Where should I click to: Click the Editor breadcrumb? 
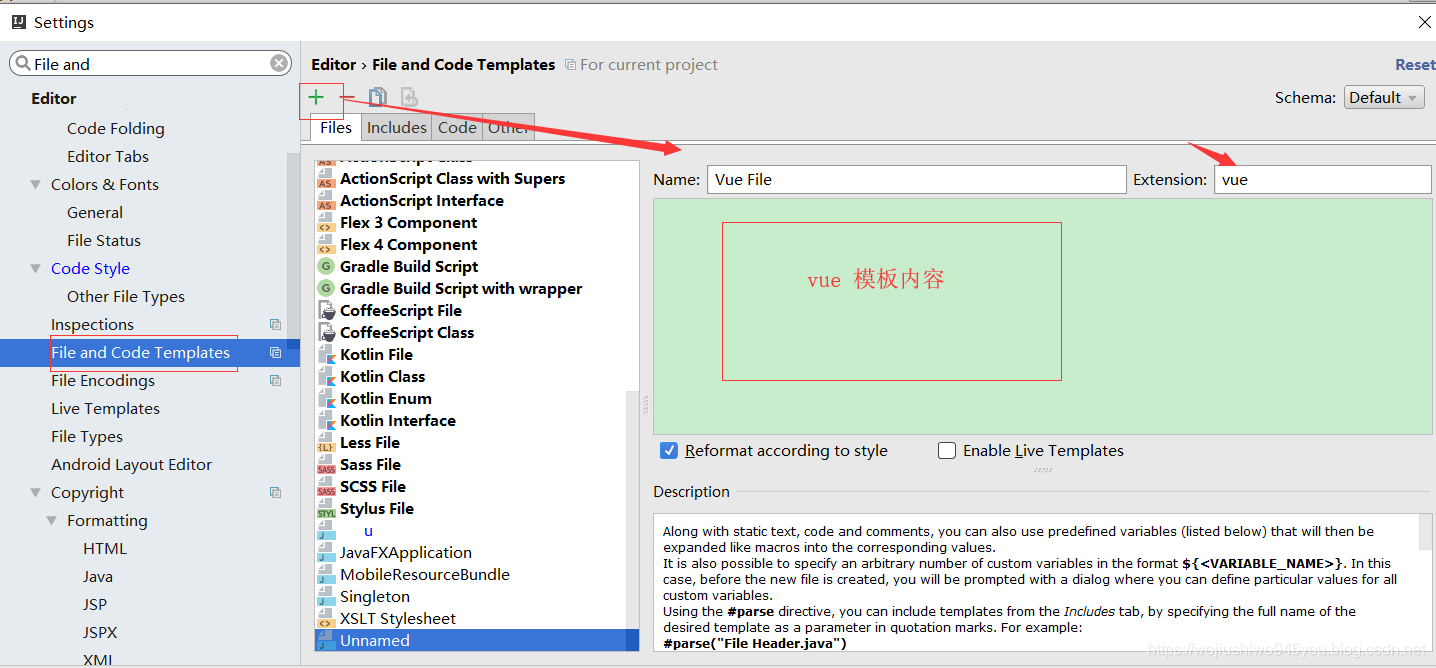(x=333, y=64)
